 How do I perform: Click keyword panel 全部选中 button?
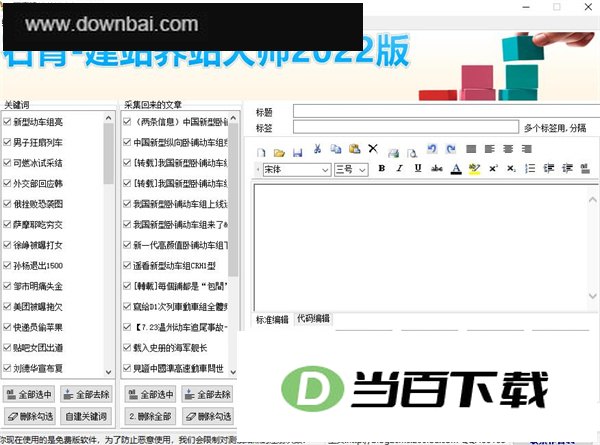(29, 394)
